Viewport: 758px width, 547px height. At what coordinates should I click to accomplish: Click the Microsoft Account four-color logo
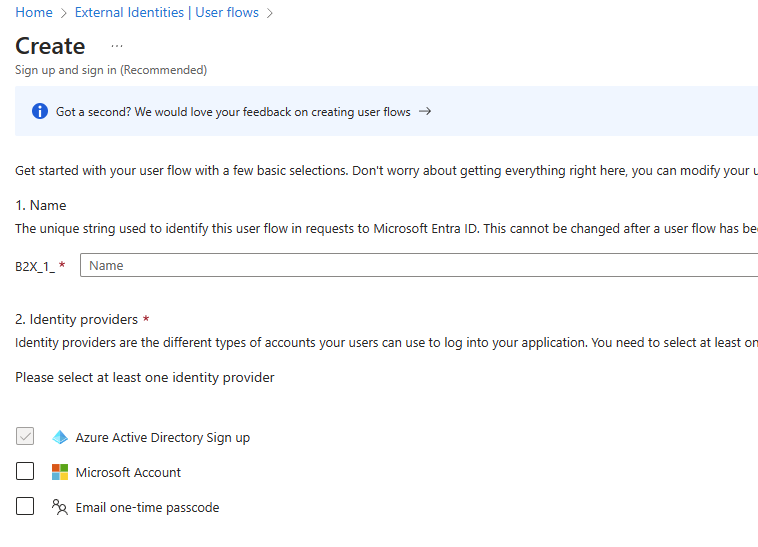pos(60,472)
